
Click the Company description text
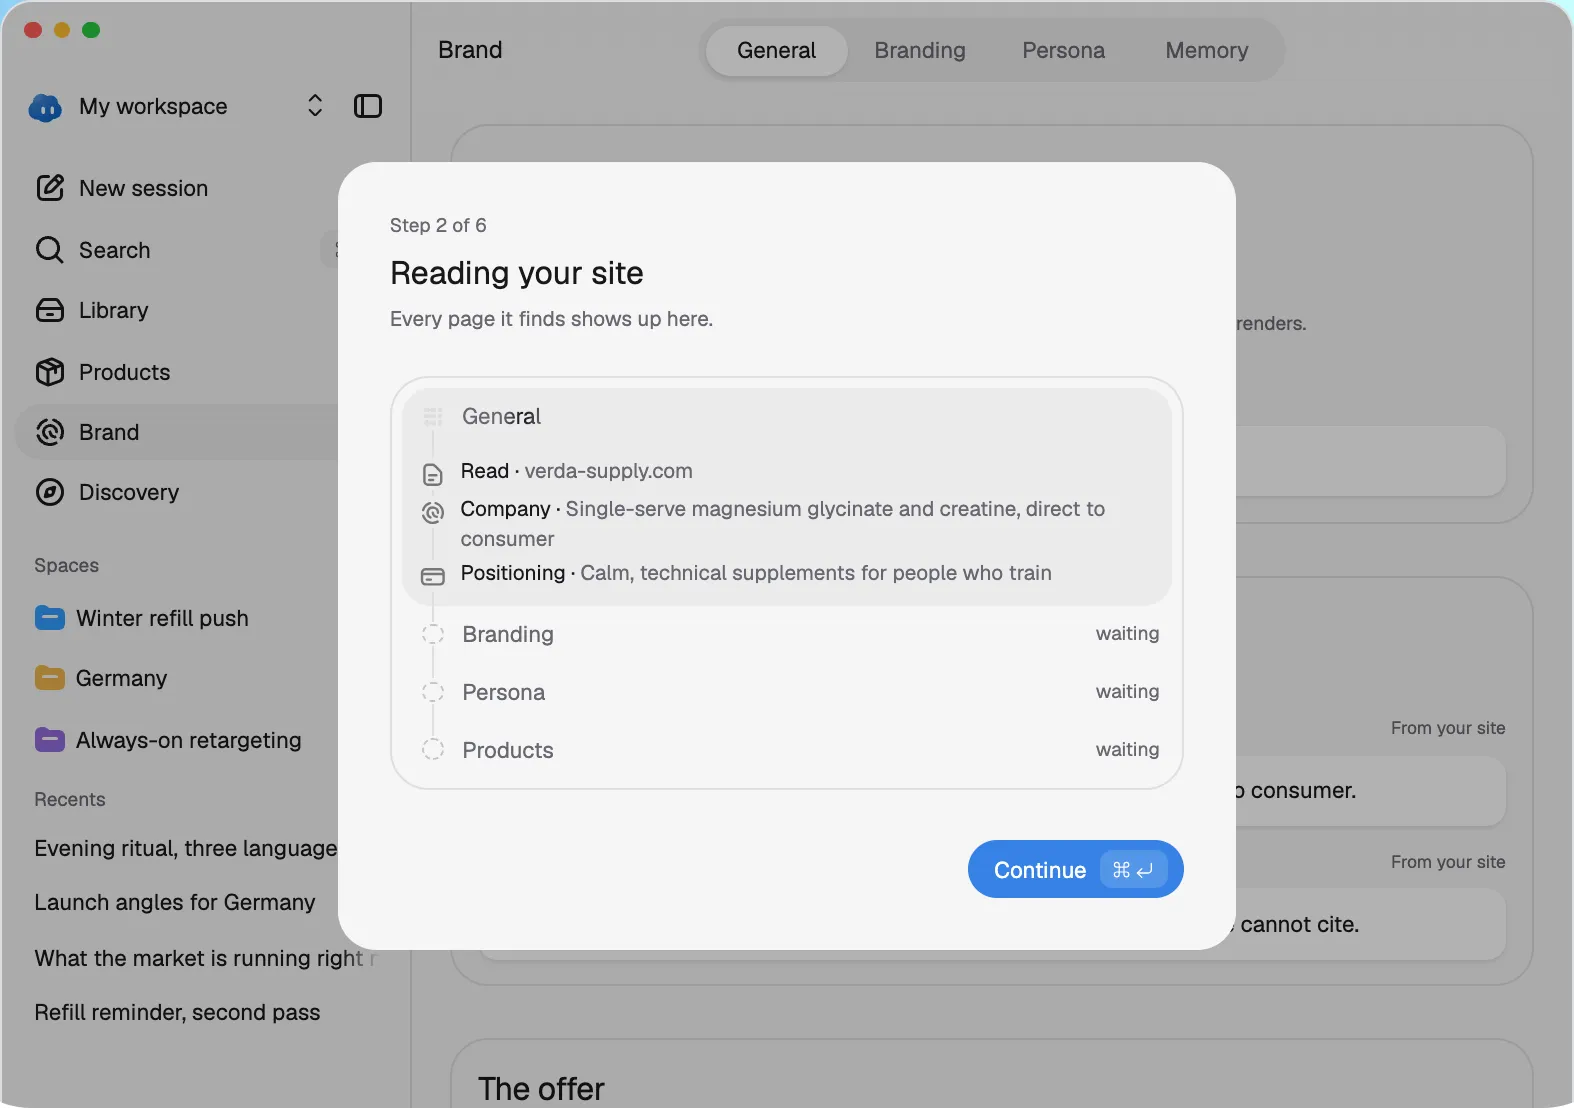tap(783, 524)
